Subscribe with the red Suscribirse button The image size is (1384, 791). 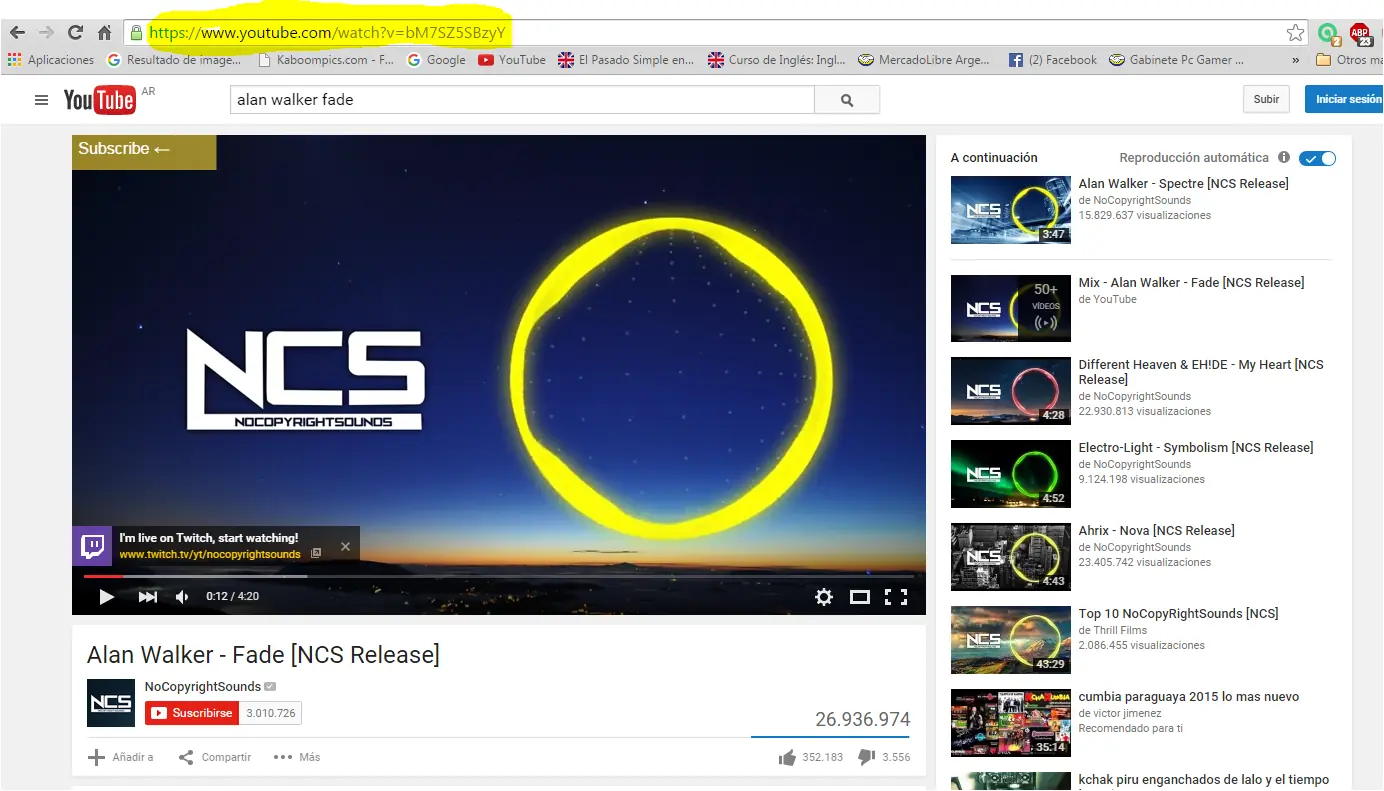(191, 713)
